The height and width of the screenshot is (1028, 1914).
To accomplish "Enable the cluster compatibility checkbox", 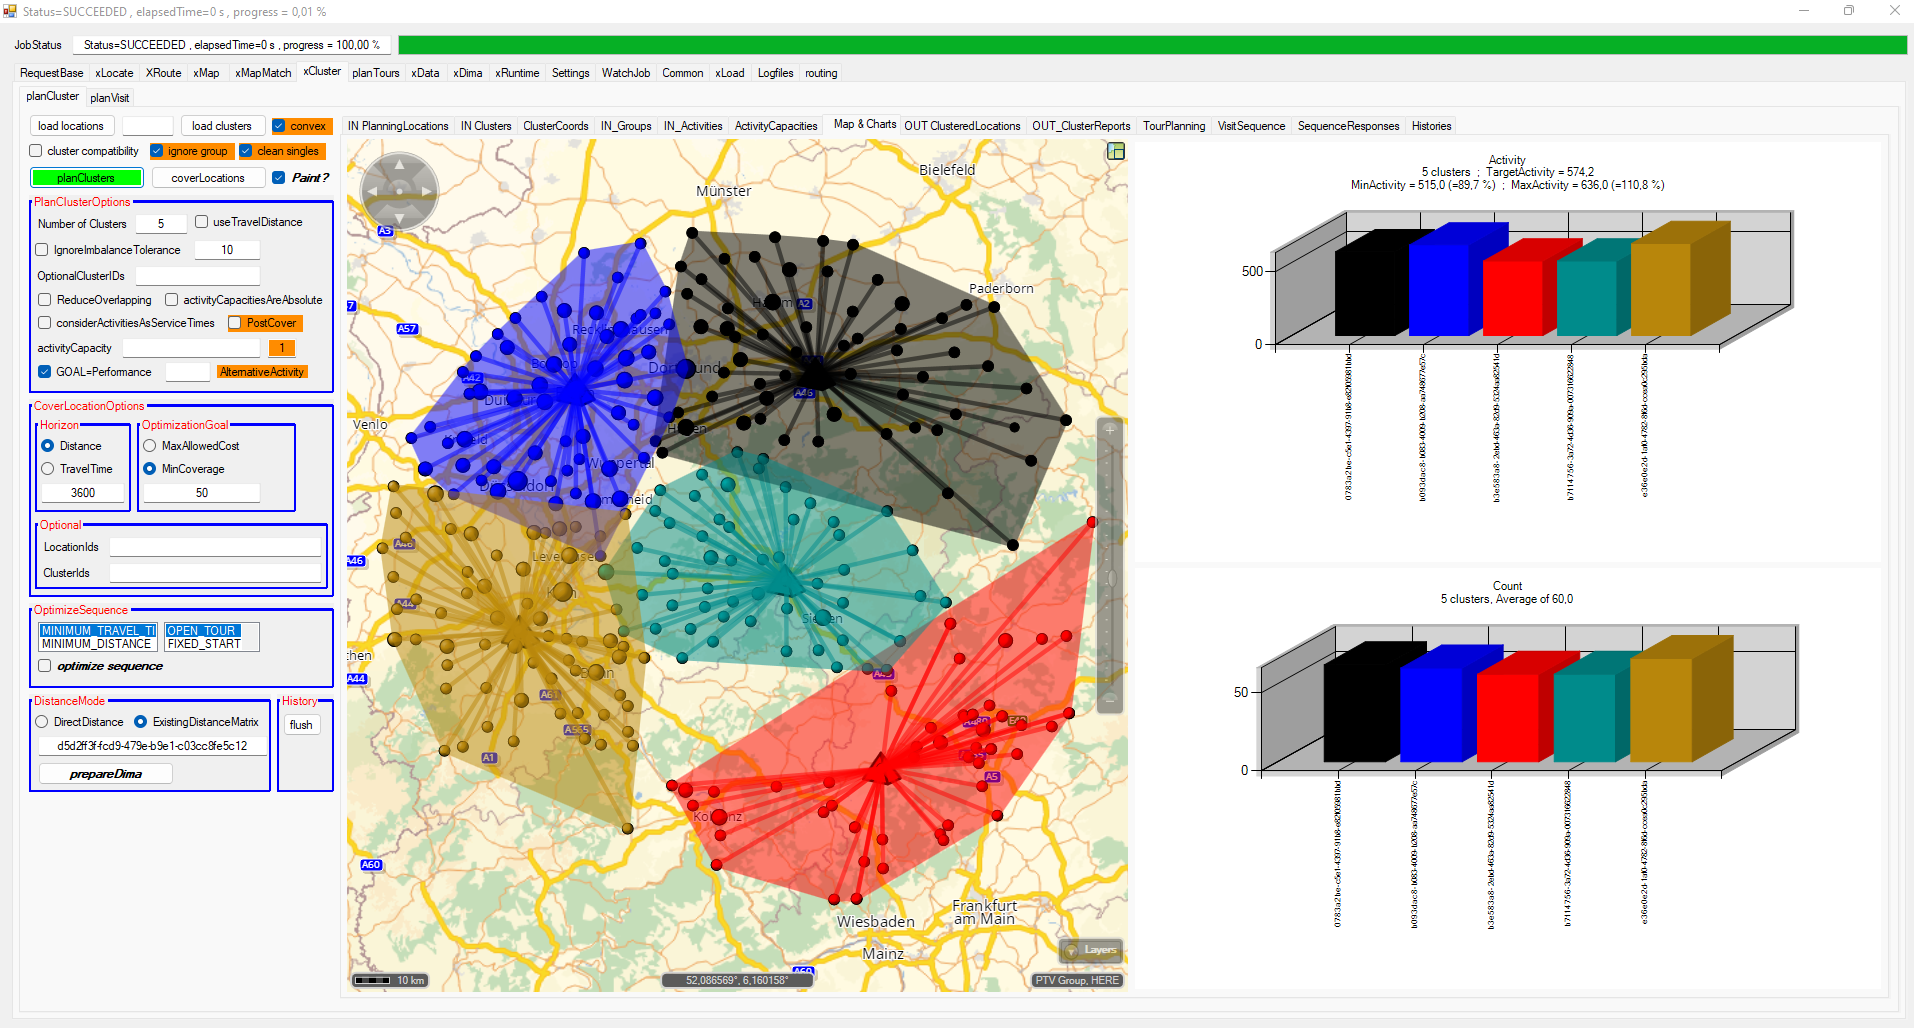I will pos(37,151).
